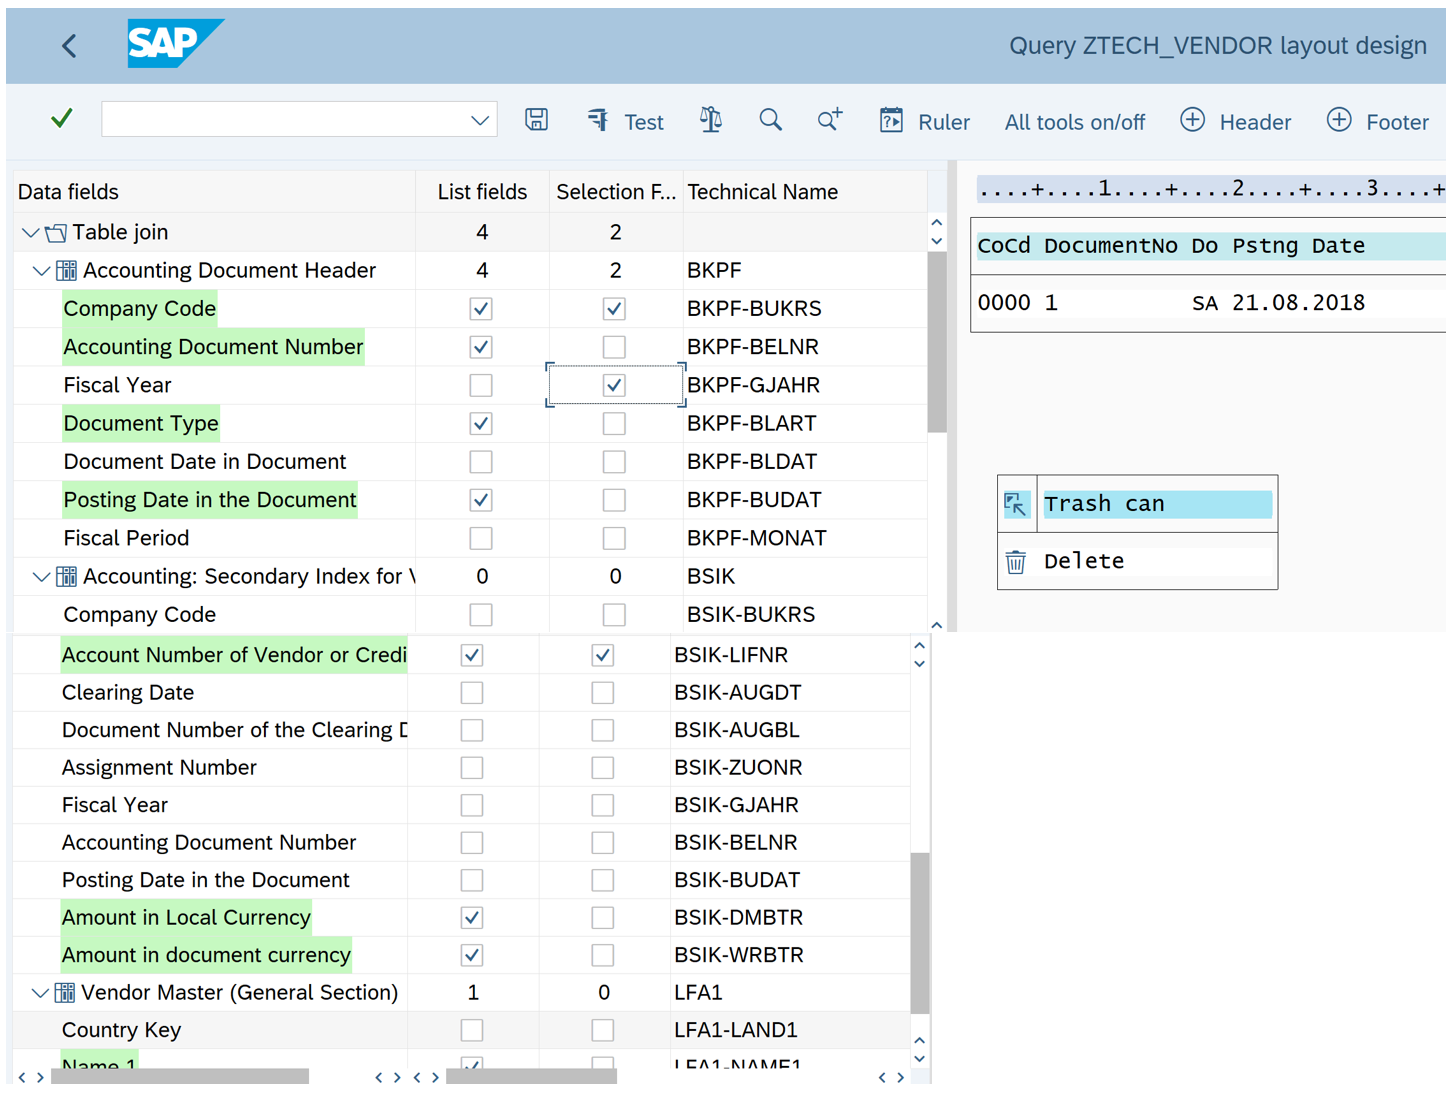The image size is (1451, 1093).
Task: Uncheck Company Code selection field for BKPF-BUKRS
Action: (x=614, y=309)
